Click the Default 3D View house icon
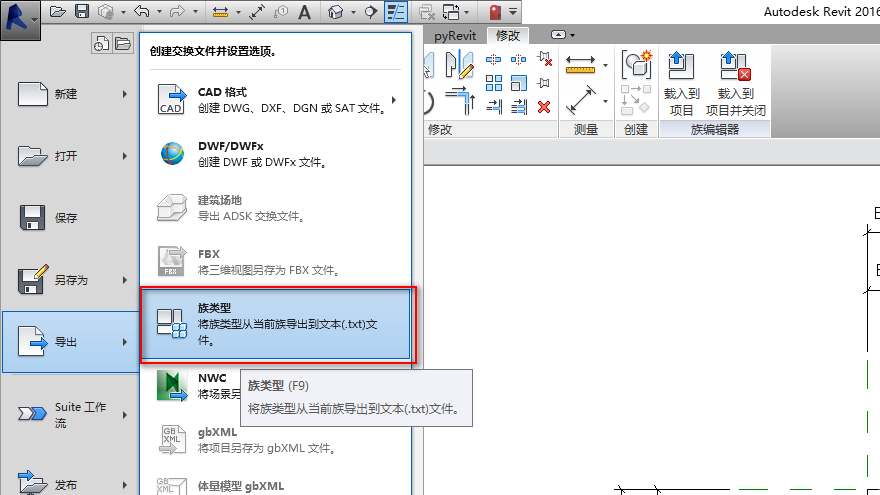 pyautogui.click(x=336, y=11)
